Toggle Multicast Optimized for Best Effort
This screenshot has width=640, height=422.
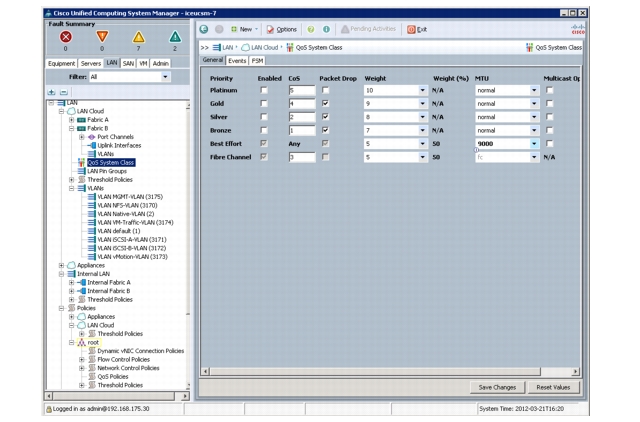(550, 144)
